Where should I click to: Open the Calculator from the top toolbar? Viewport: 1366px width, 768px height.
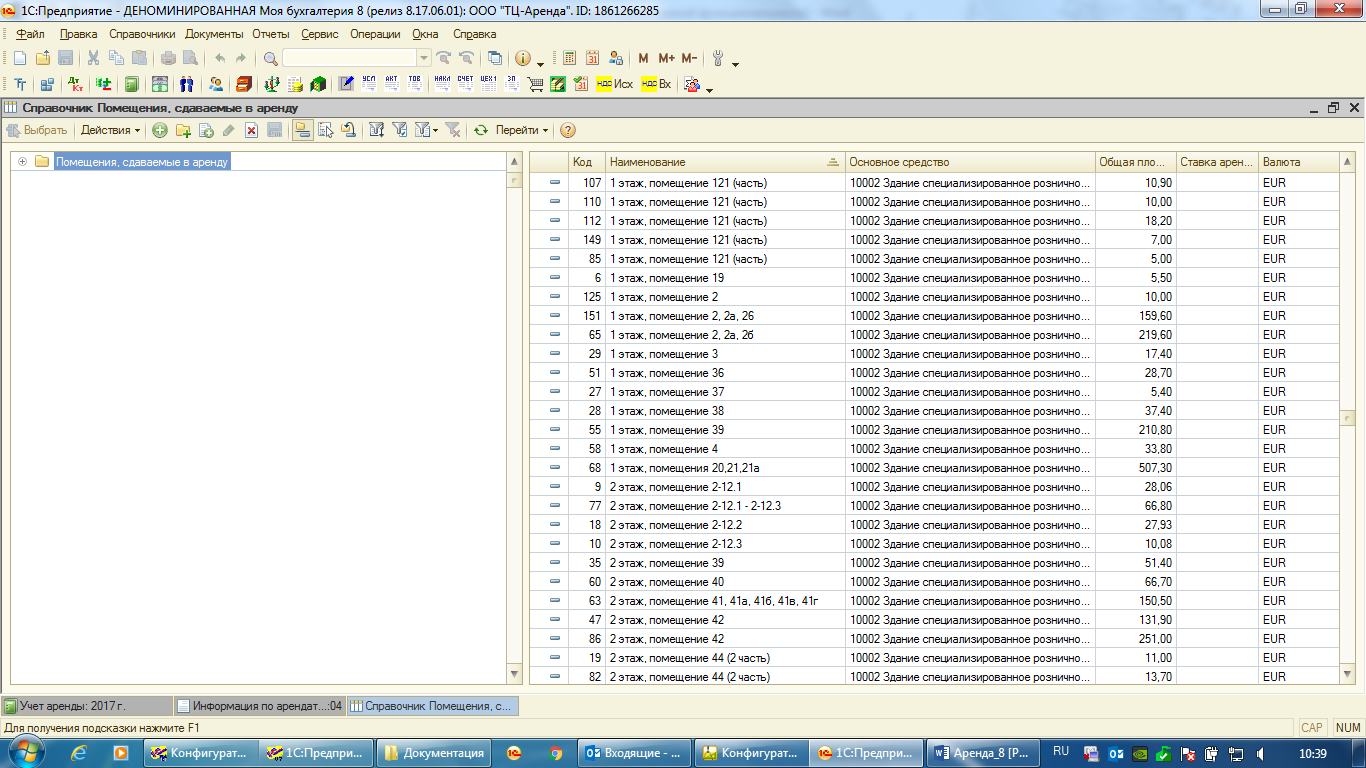pos(569,58)
